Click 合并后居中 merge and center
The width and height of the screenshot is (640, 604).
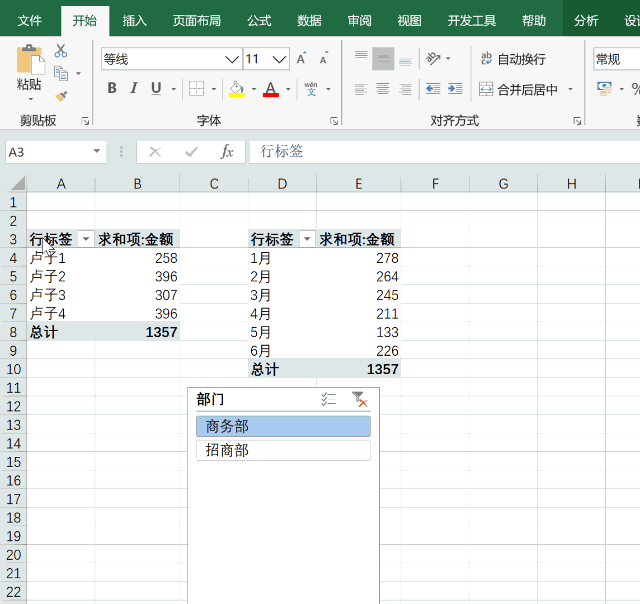click(x=518, y=89)
